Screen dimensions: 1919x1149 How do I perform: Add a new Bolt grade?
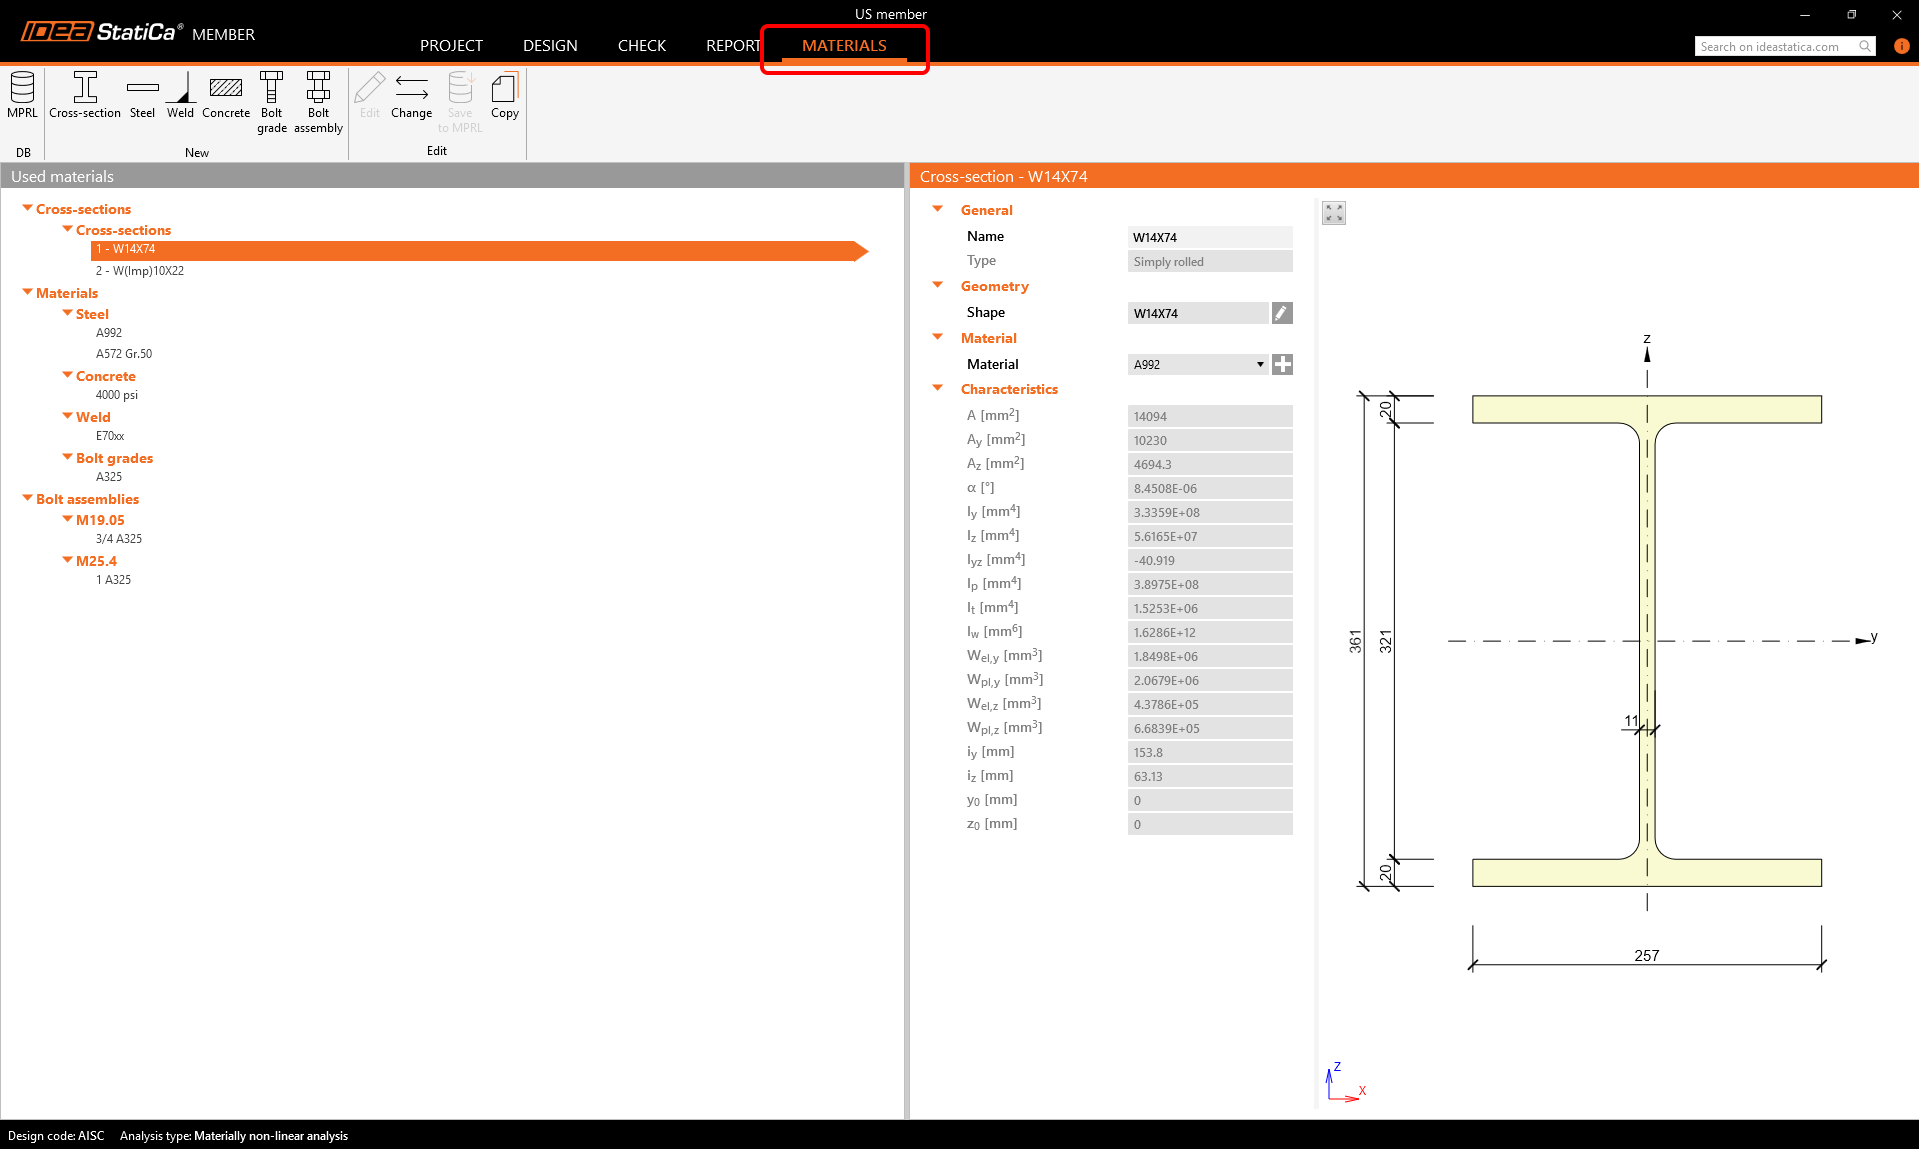tap(271, 100)
